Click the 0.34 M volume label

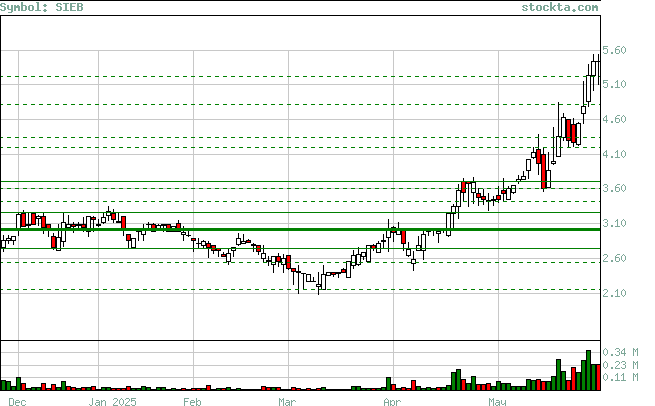[x=620, y=353]
